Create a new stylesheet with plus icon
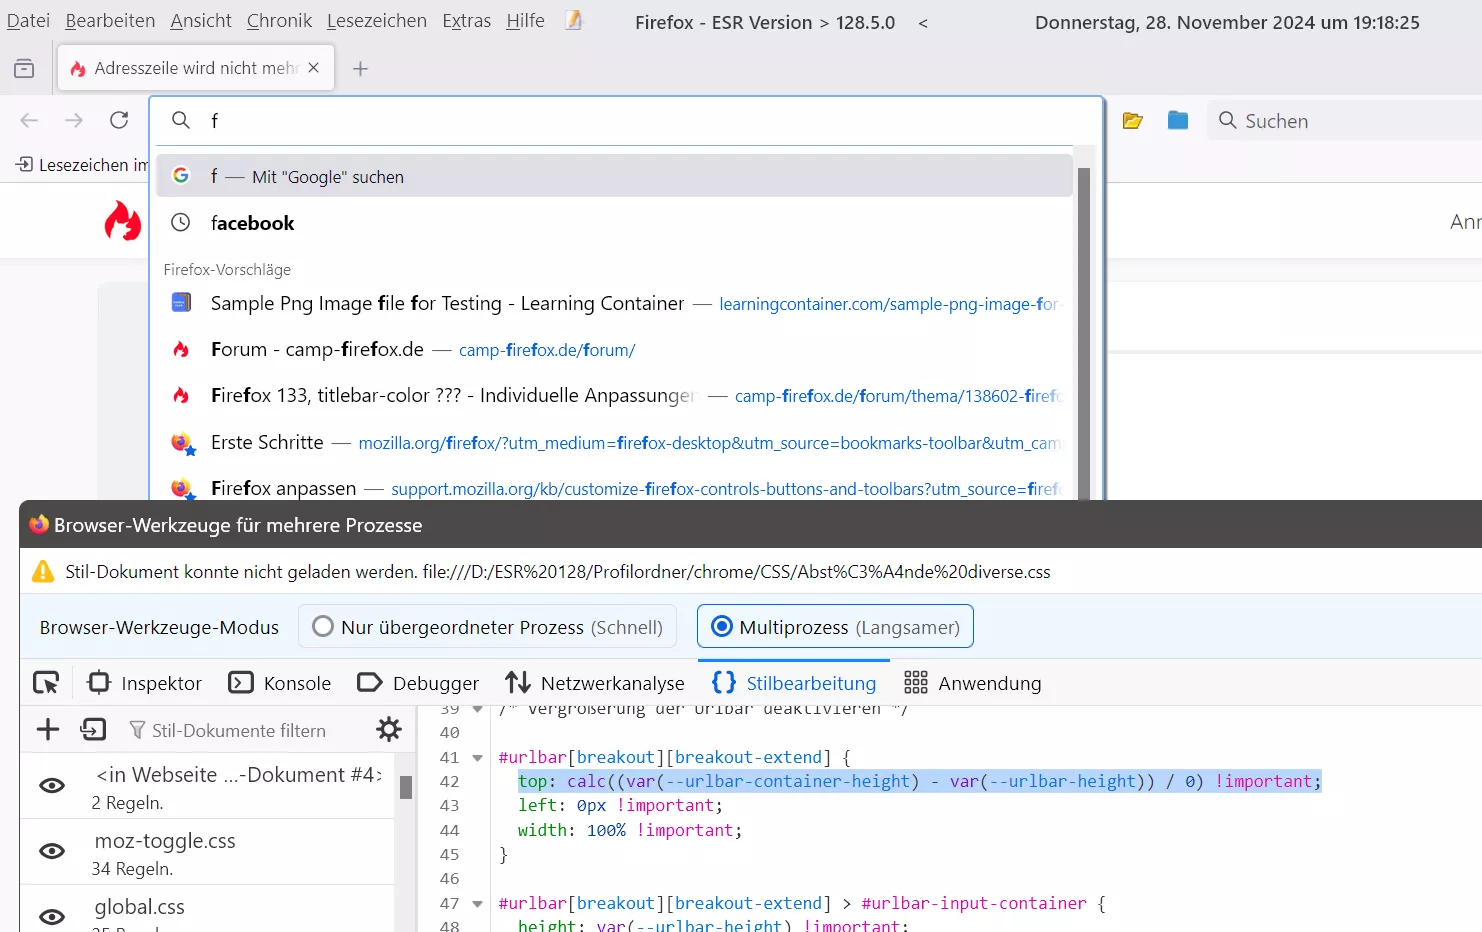Screen dimensions: 1482x932 tap(48, 730)
